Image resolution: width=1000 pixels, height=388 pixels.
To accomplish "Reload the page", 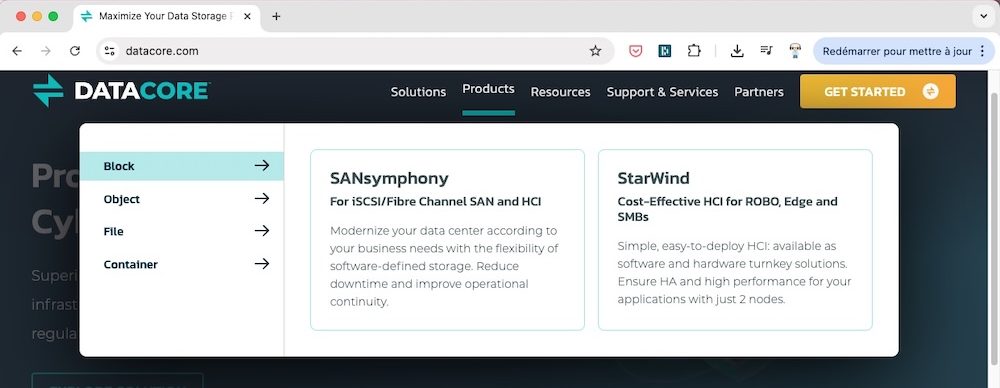I will (75, 51).
